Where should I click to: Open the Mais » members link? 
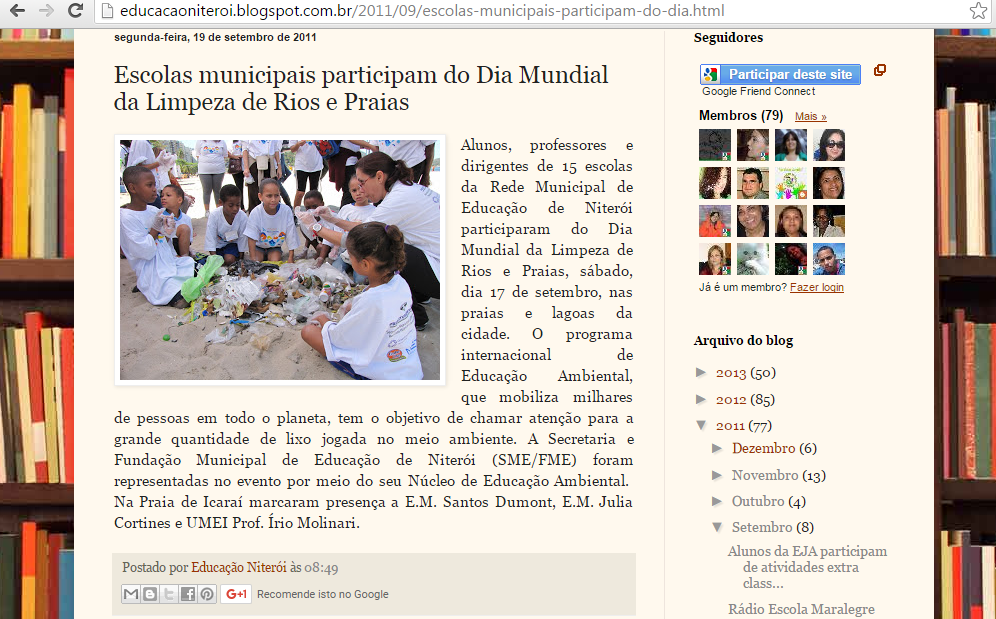point(811,116)
